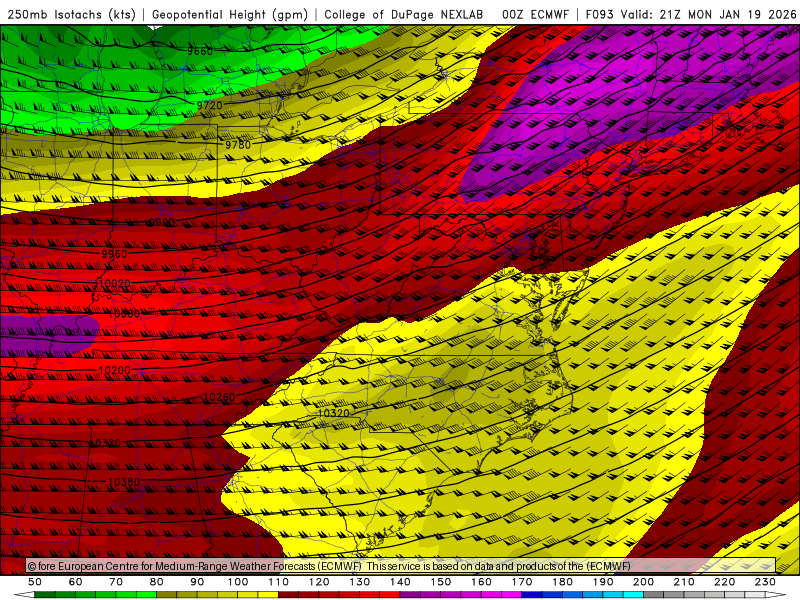Click the 150 value on color scale
Image resolution: width=800 pixels, height=600 pixels.
(x=441, y=582)
